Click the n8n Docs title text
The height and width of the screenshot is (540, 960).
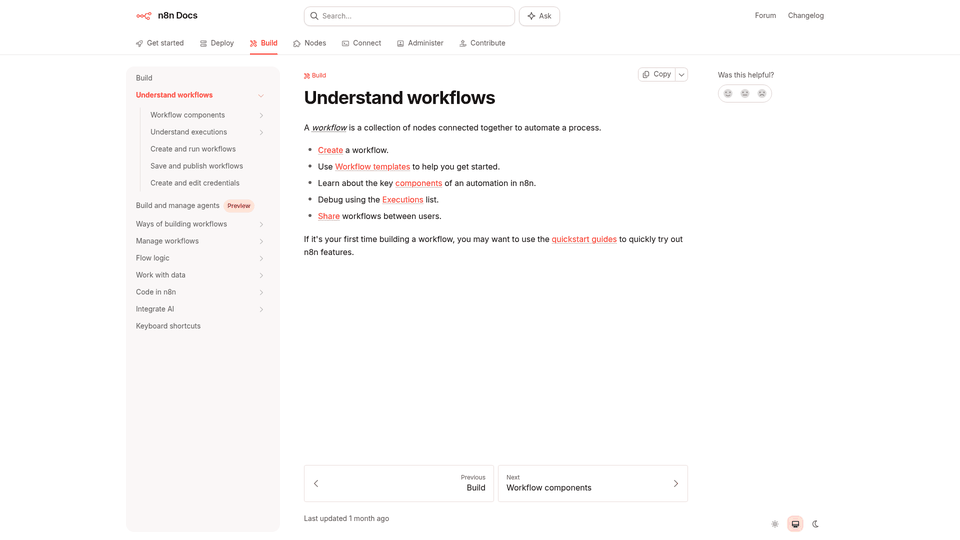pyautogui.click(x=178, y=16)
